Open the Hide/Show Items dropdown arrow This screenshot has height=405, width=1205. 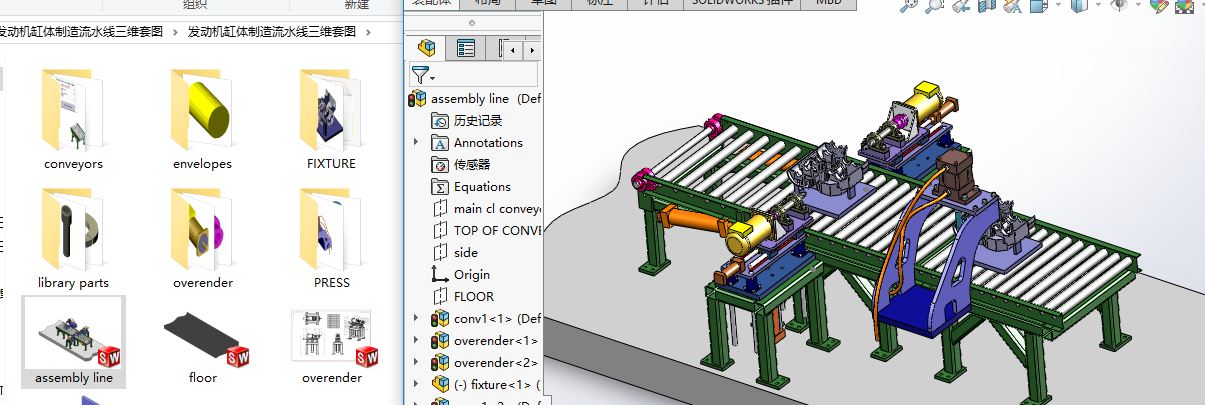(x=1137, y=7)
